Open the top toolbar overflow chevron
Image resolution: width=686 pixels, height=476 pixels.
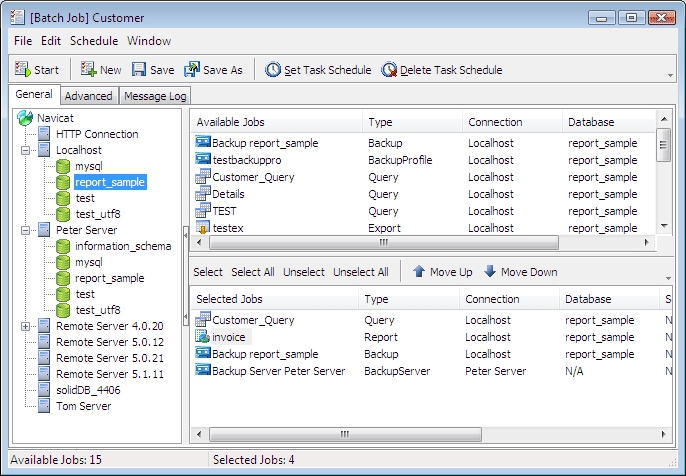click(670, 75)
